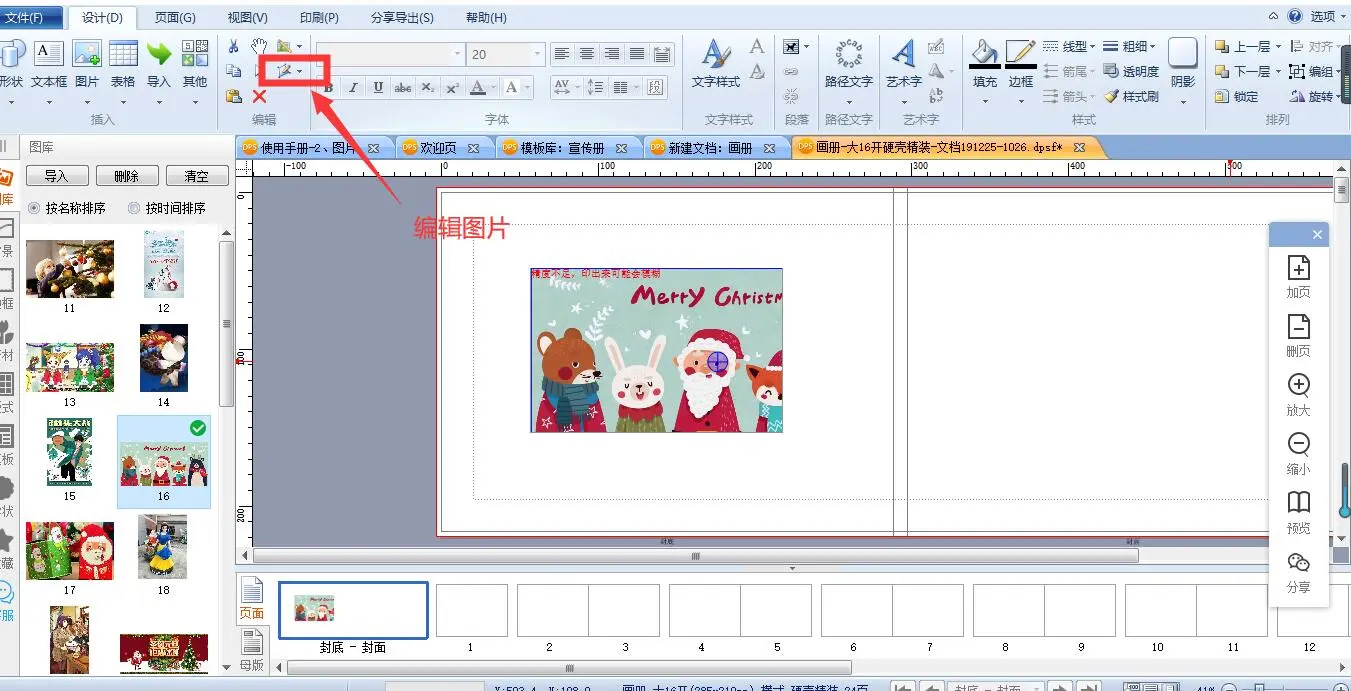This screenshot has height=691, width=1351.
Task: Expand the 粗细 line weight dropdown
Action: click(x=1153, y=46)
